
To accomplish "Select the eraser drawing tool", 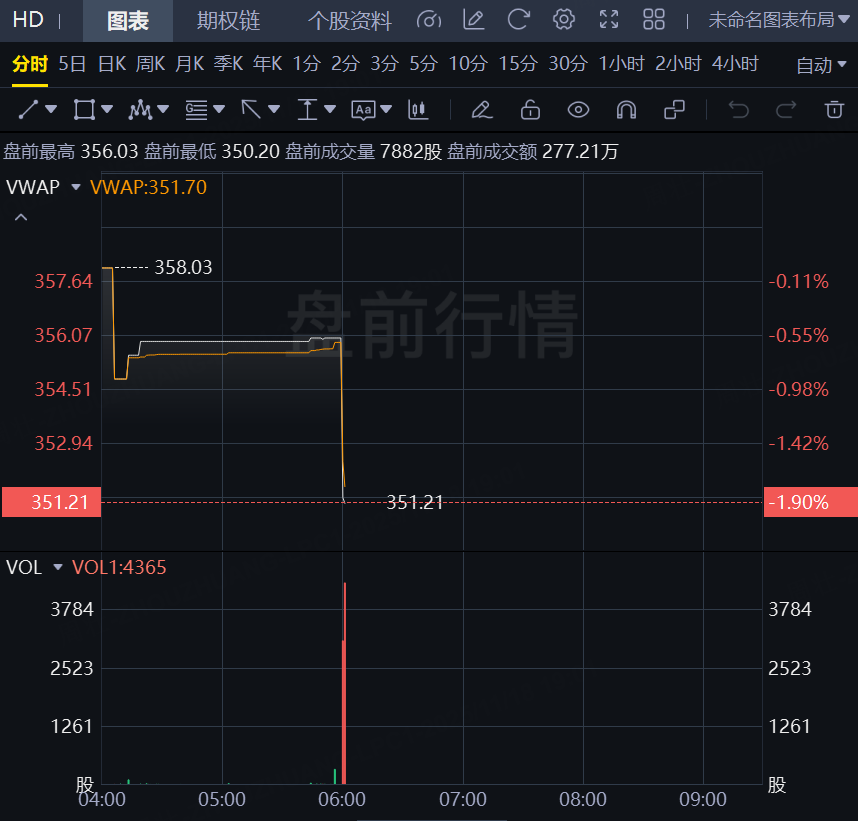I will [481, 109].
